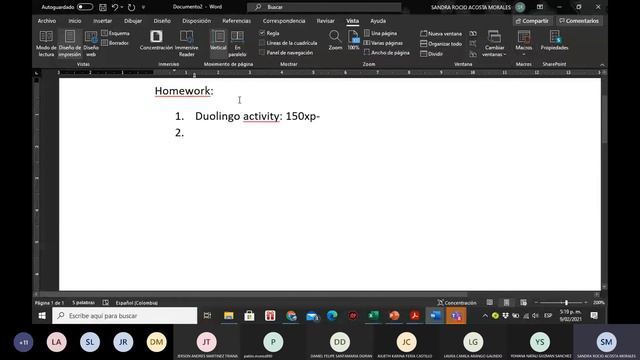The height and width of the screenshot is (360, 640).
Task: Open Immersive Reader
Action: coord(187,43)
